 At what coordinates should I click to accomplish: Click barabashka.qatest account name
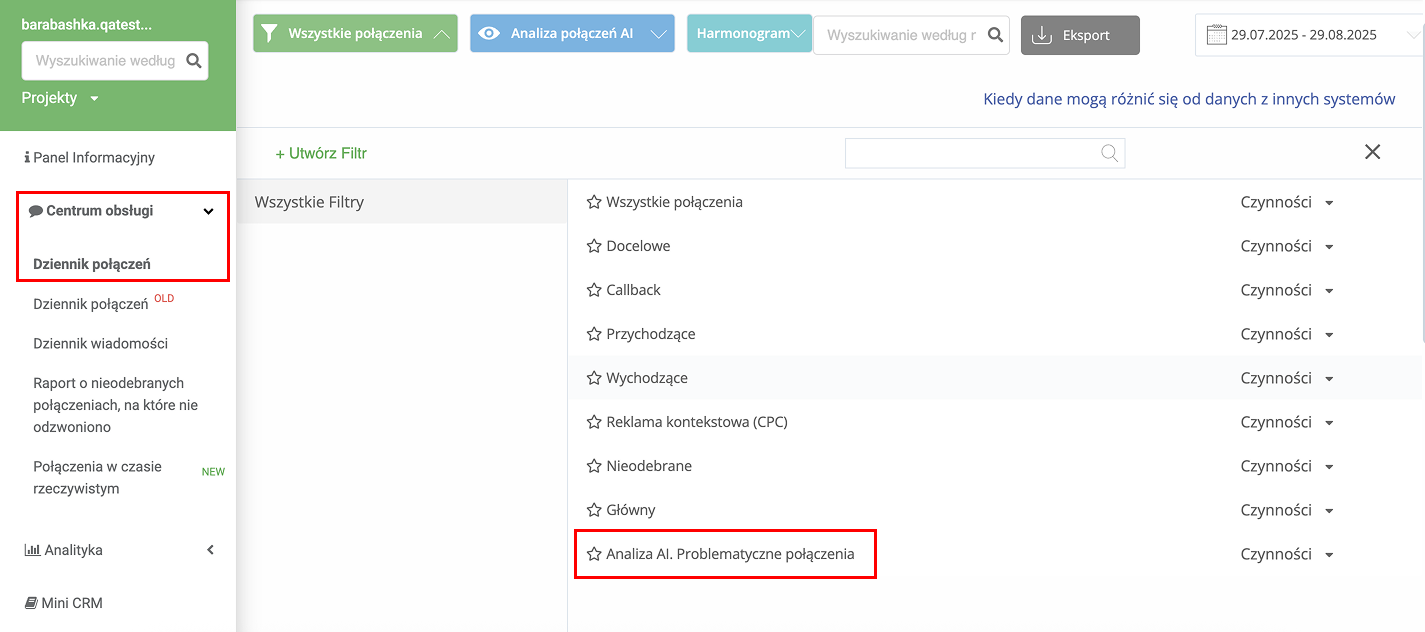pyautogui.click(x=87, y=23)
